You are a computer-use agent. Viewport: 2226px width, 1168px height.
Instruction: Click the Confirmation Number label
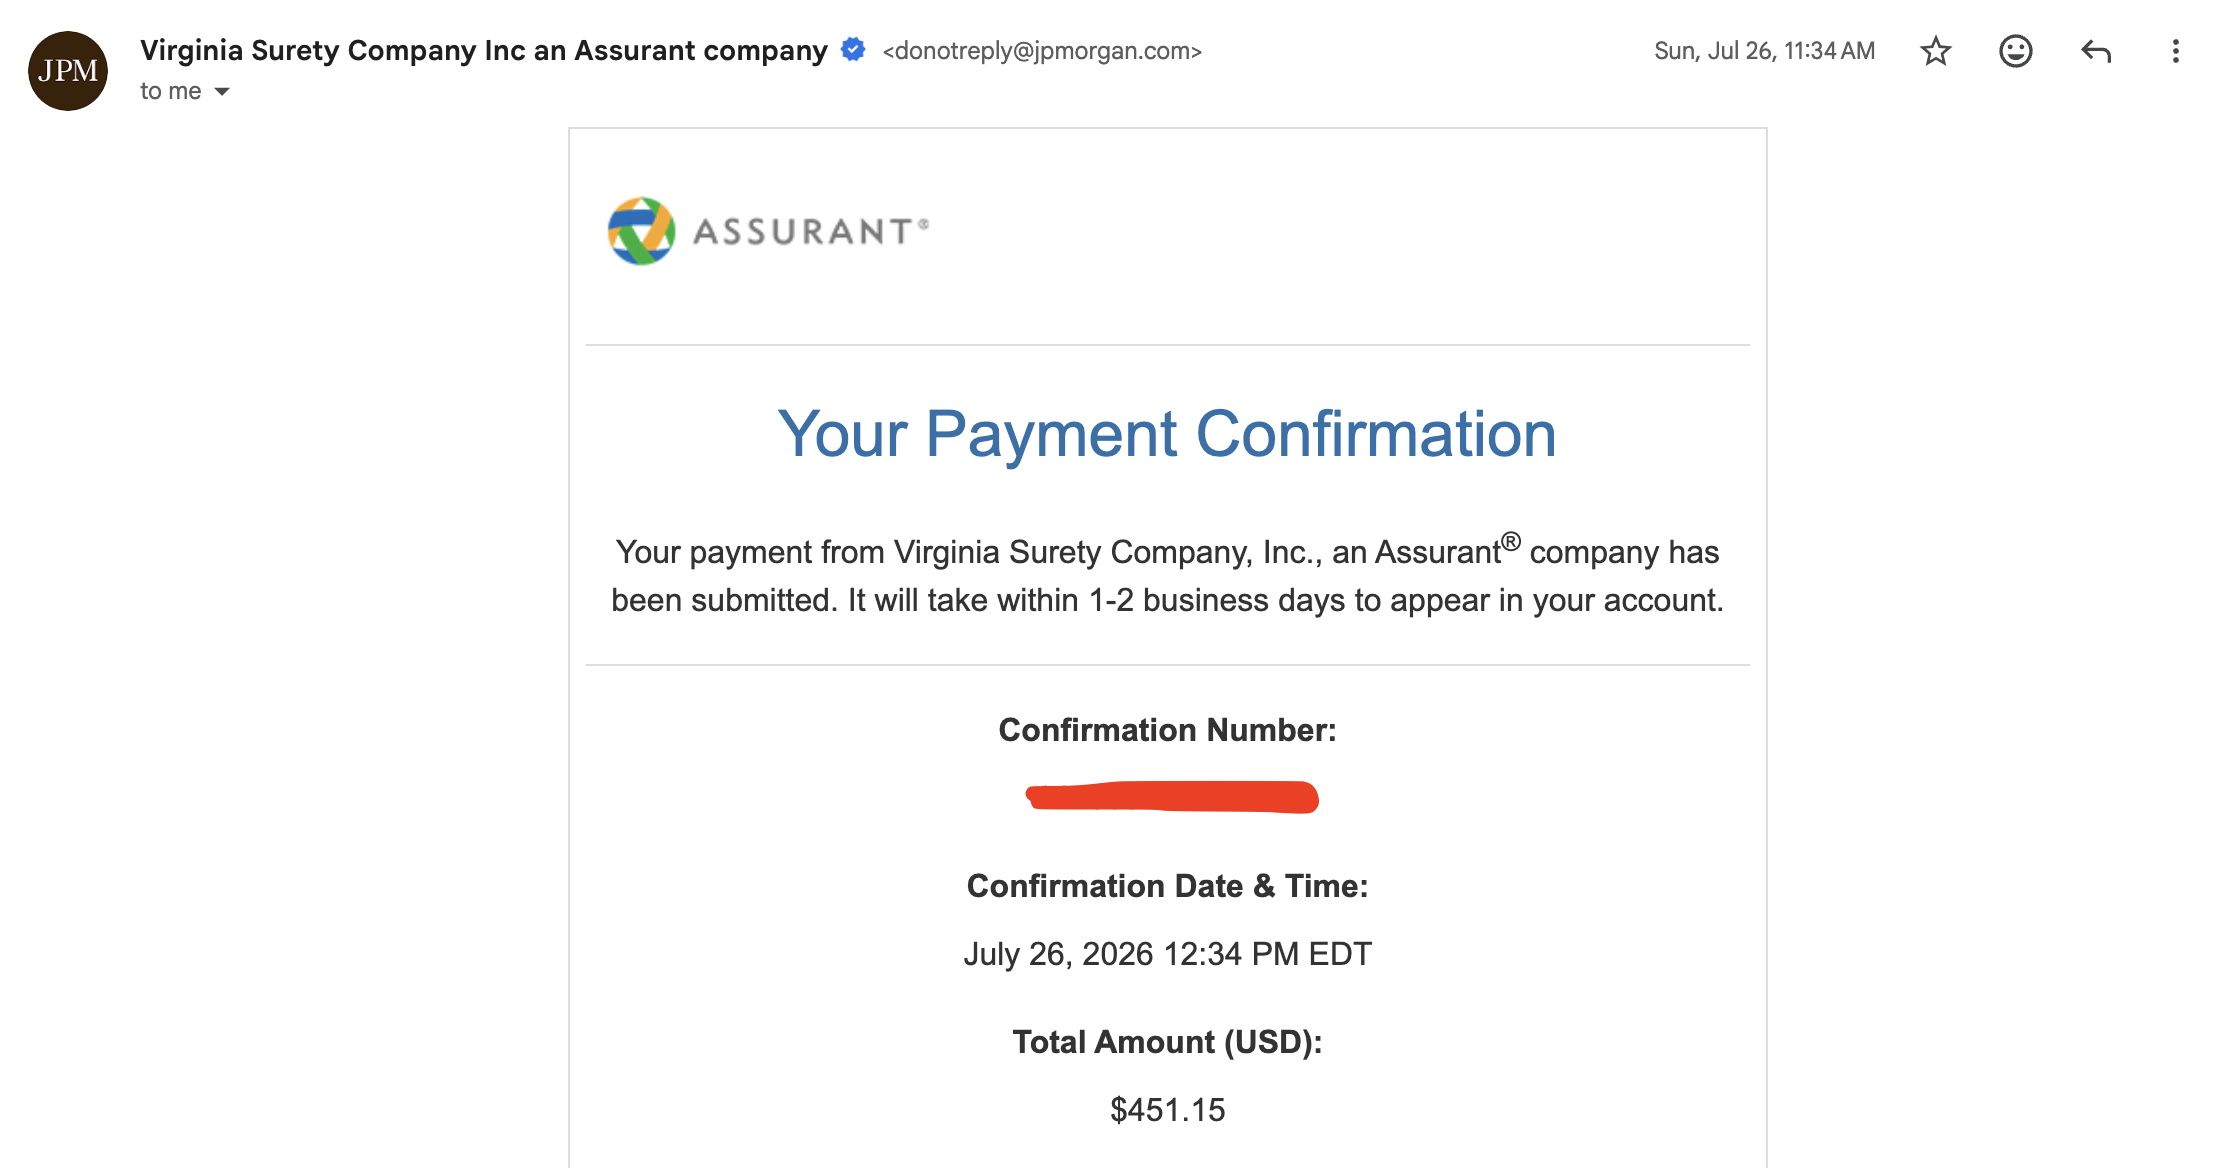(x=1167, y=730)
